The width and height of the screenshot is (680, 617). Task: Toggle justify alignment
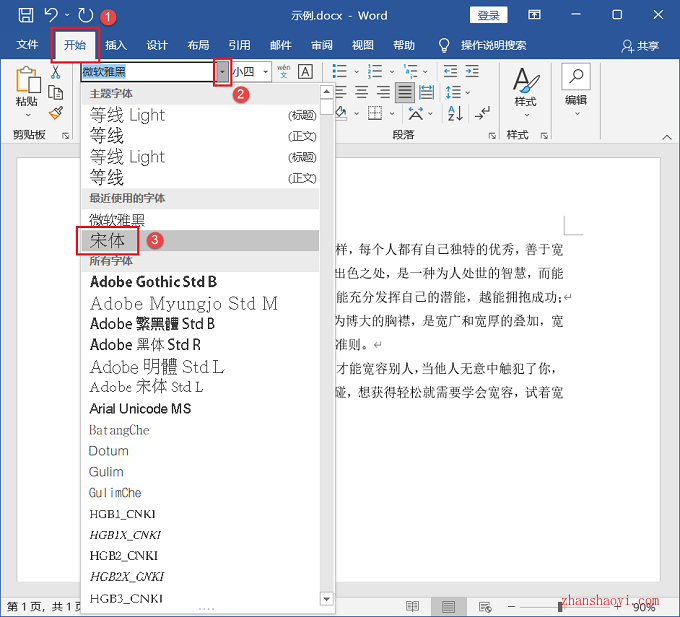tap(405, 92)
